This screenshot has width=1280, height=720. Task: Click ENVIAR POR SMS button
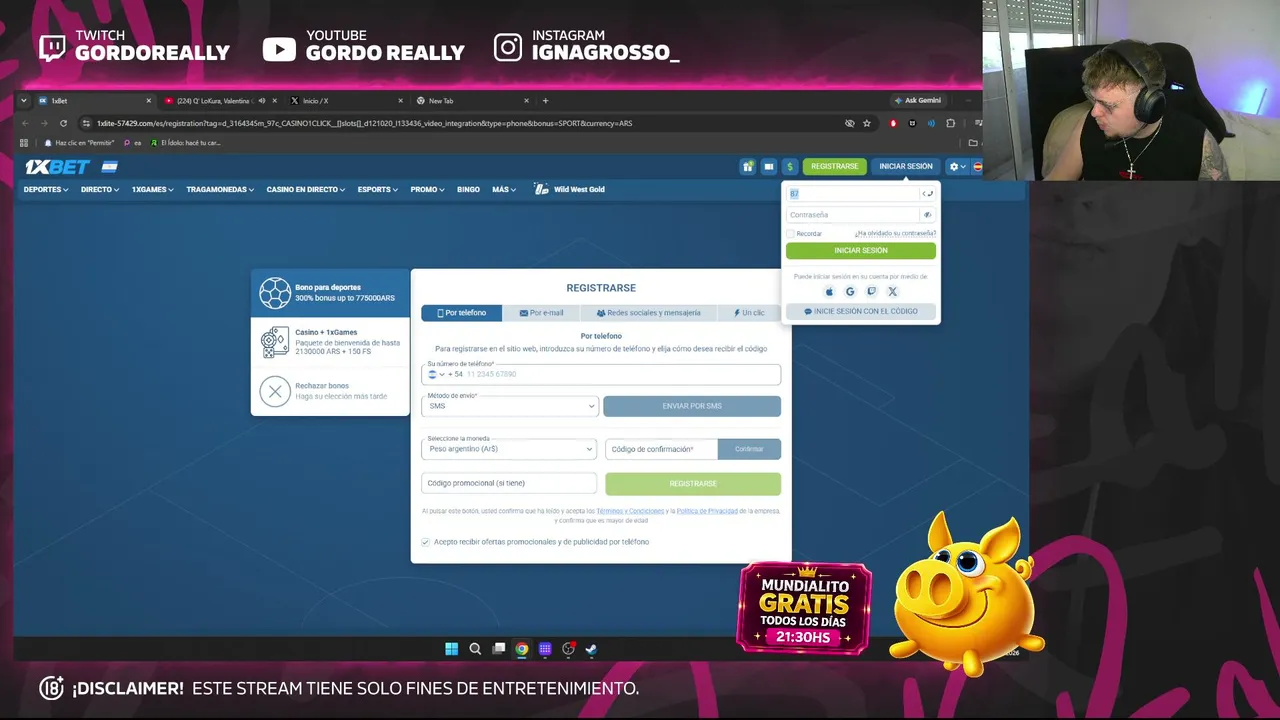[x=692, y=406]
